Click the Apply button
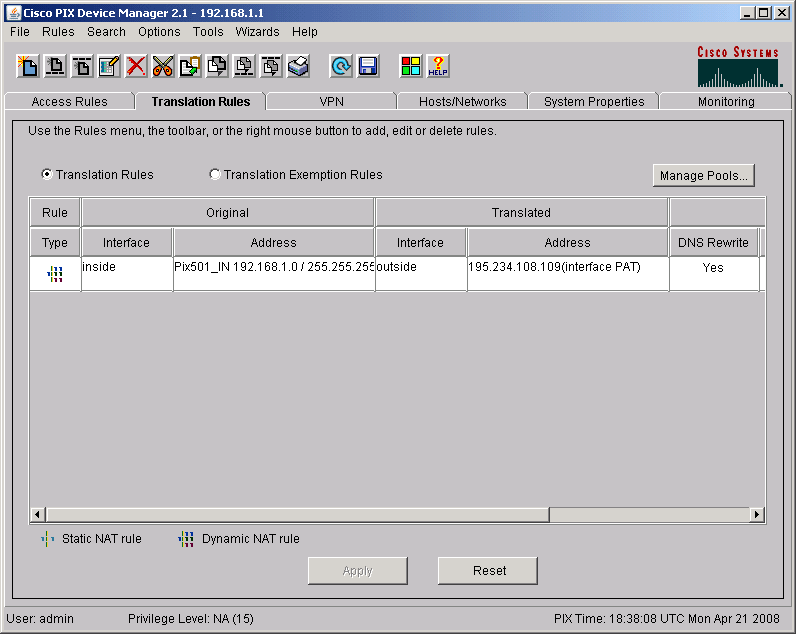796x634 pixels. (357, 571)
